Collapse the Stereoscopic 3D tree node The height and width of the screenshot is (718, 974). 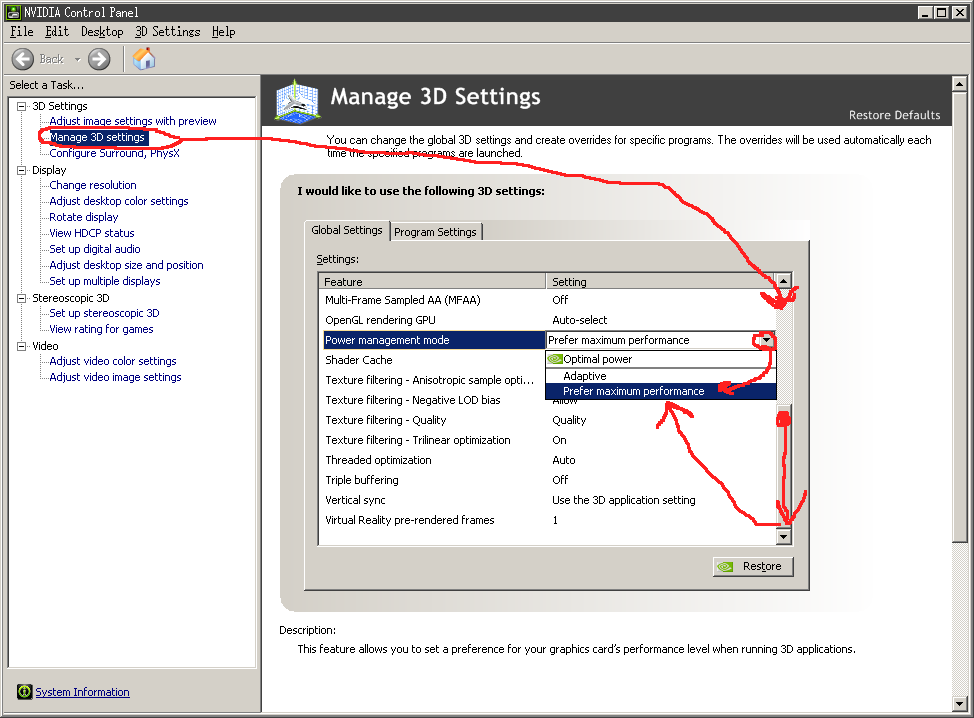click(x=22, y=298)
